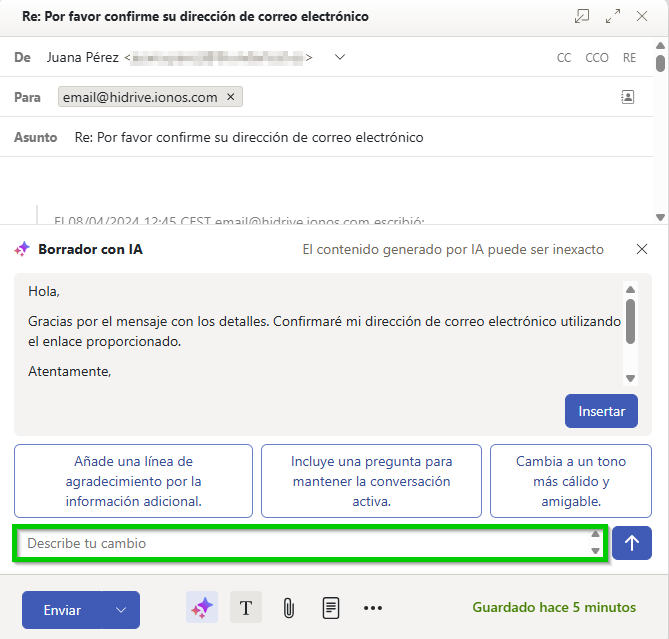Viewport: 669px width, 639px height.
Task: Choose 'Incluye una pregunta' suggestion
Action: coord(371,481)
